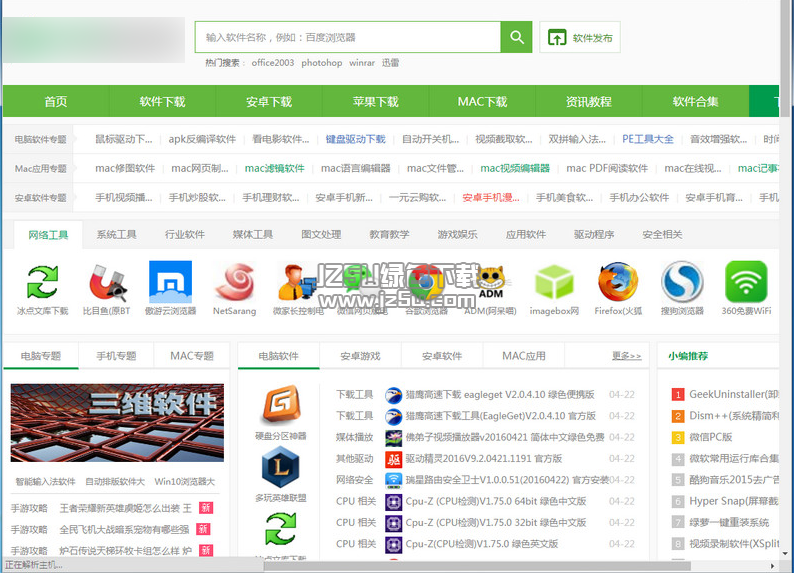Viewport: 794px width, 573px height.
Task: Open the 硬盘分区神器 icon
Action: click(281, 405)
